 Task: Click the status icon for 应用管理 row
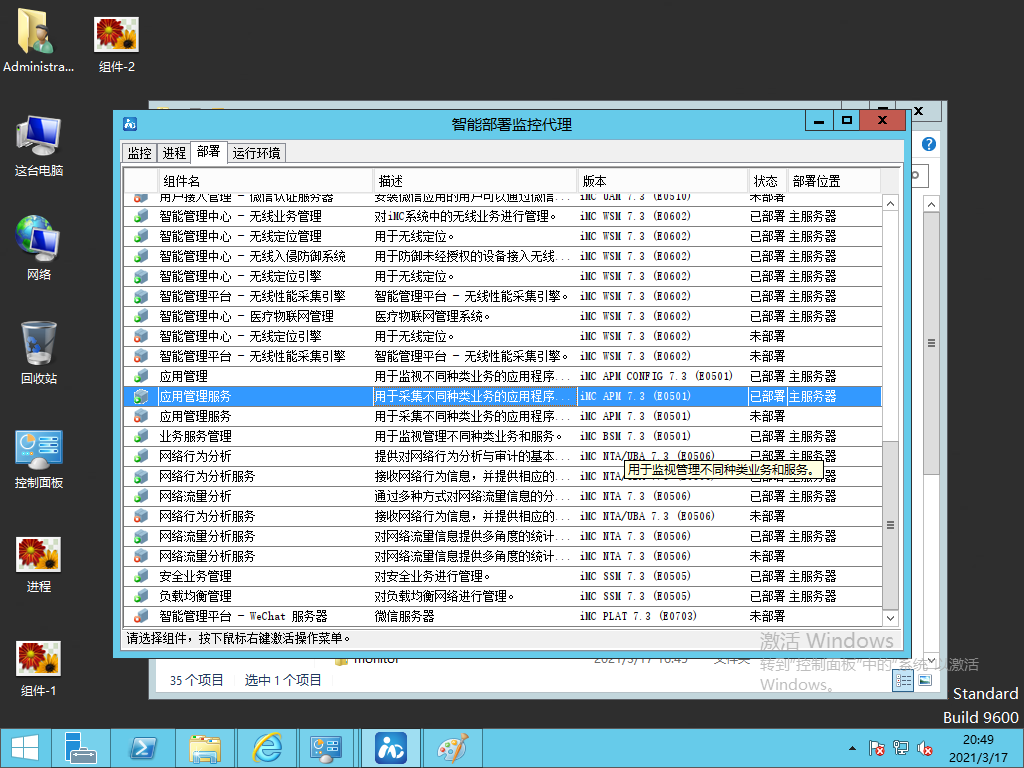click(140, 376)
